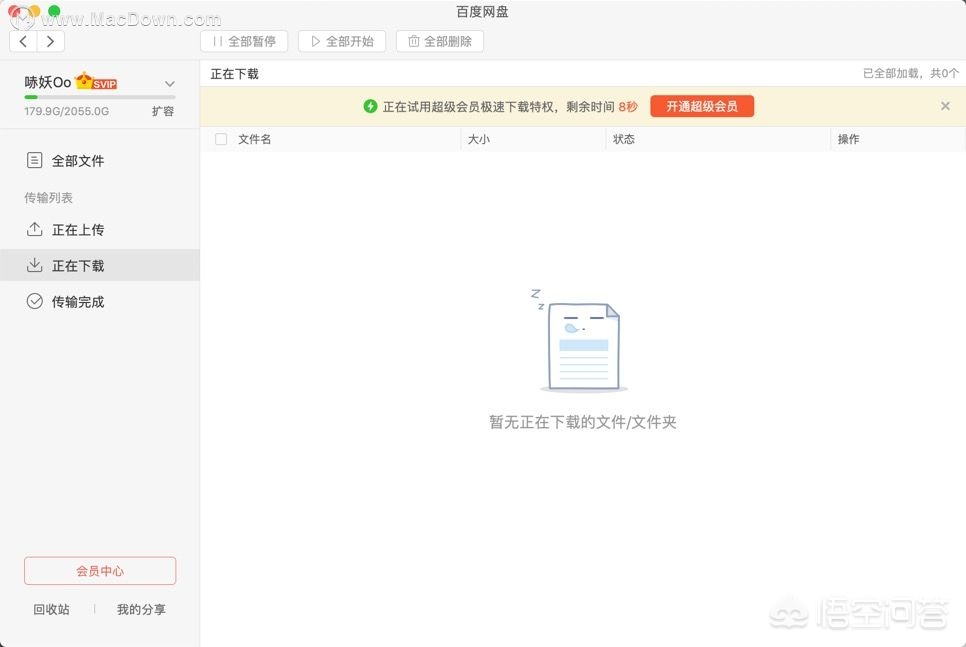Open 传输完成 list

77,302
